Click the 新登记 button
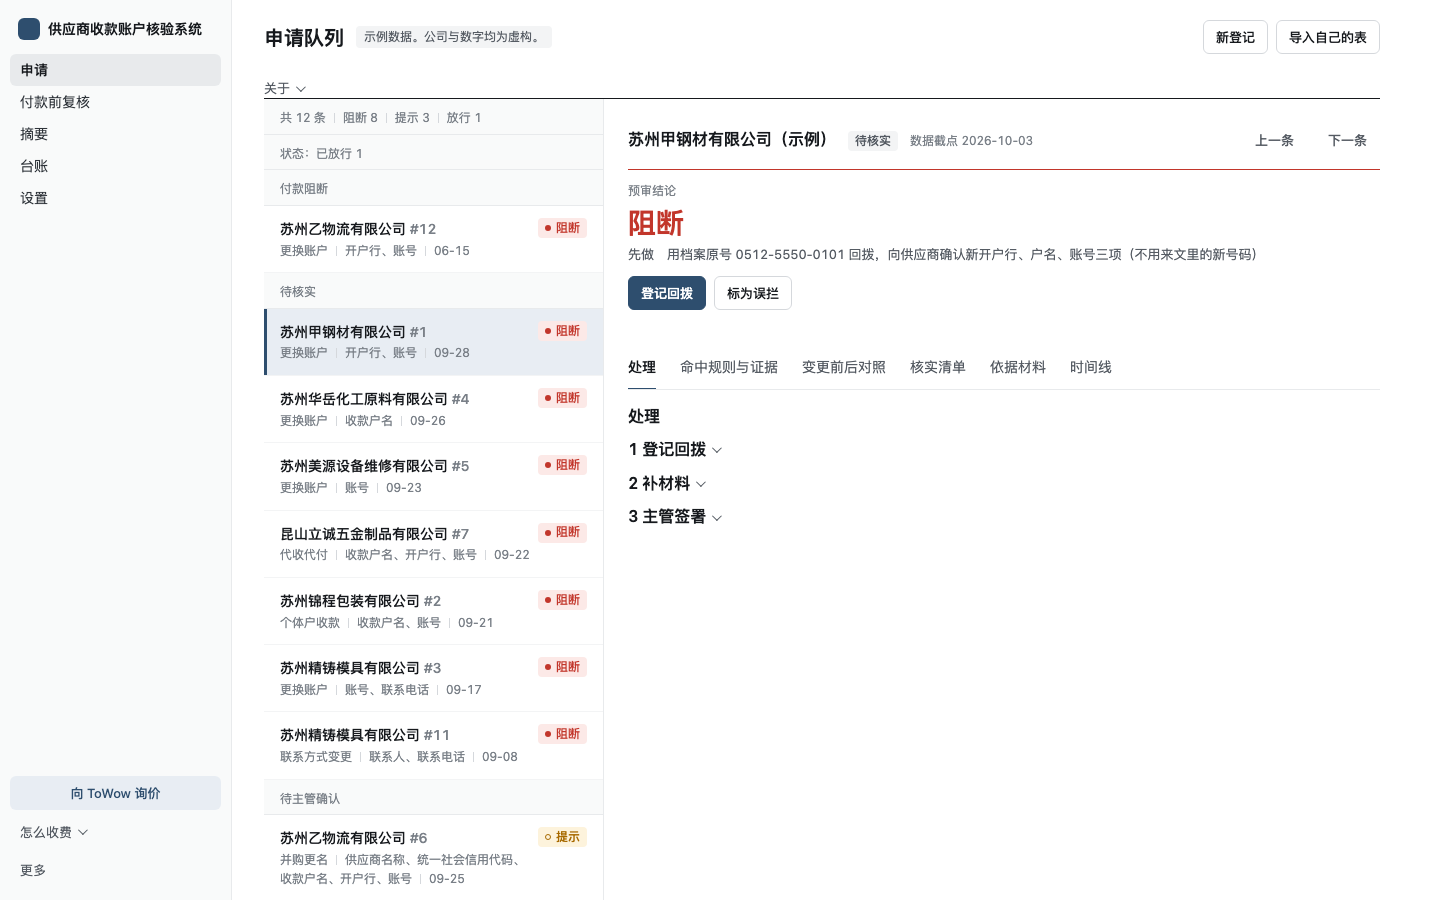The height and width of the screenshot is (900, 1440). (x=1235, y=37)
